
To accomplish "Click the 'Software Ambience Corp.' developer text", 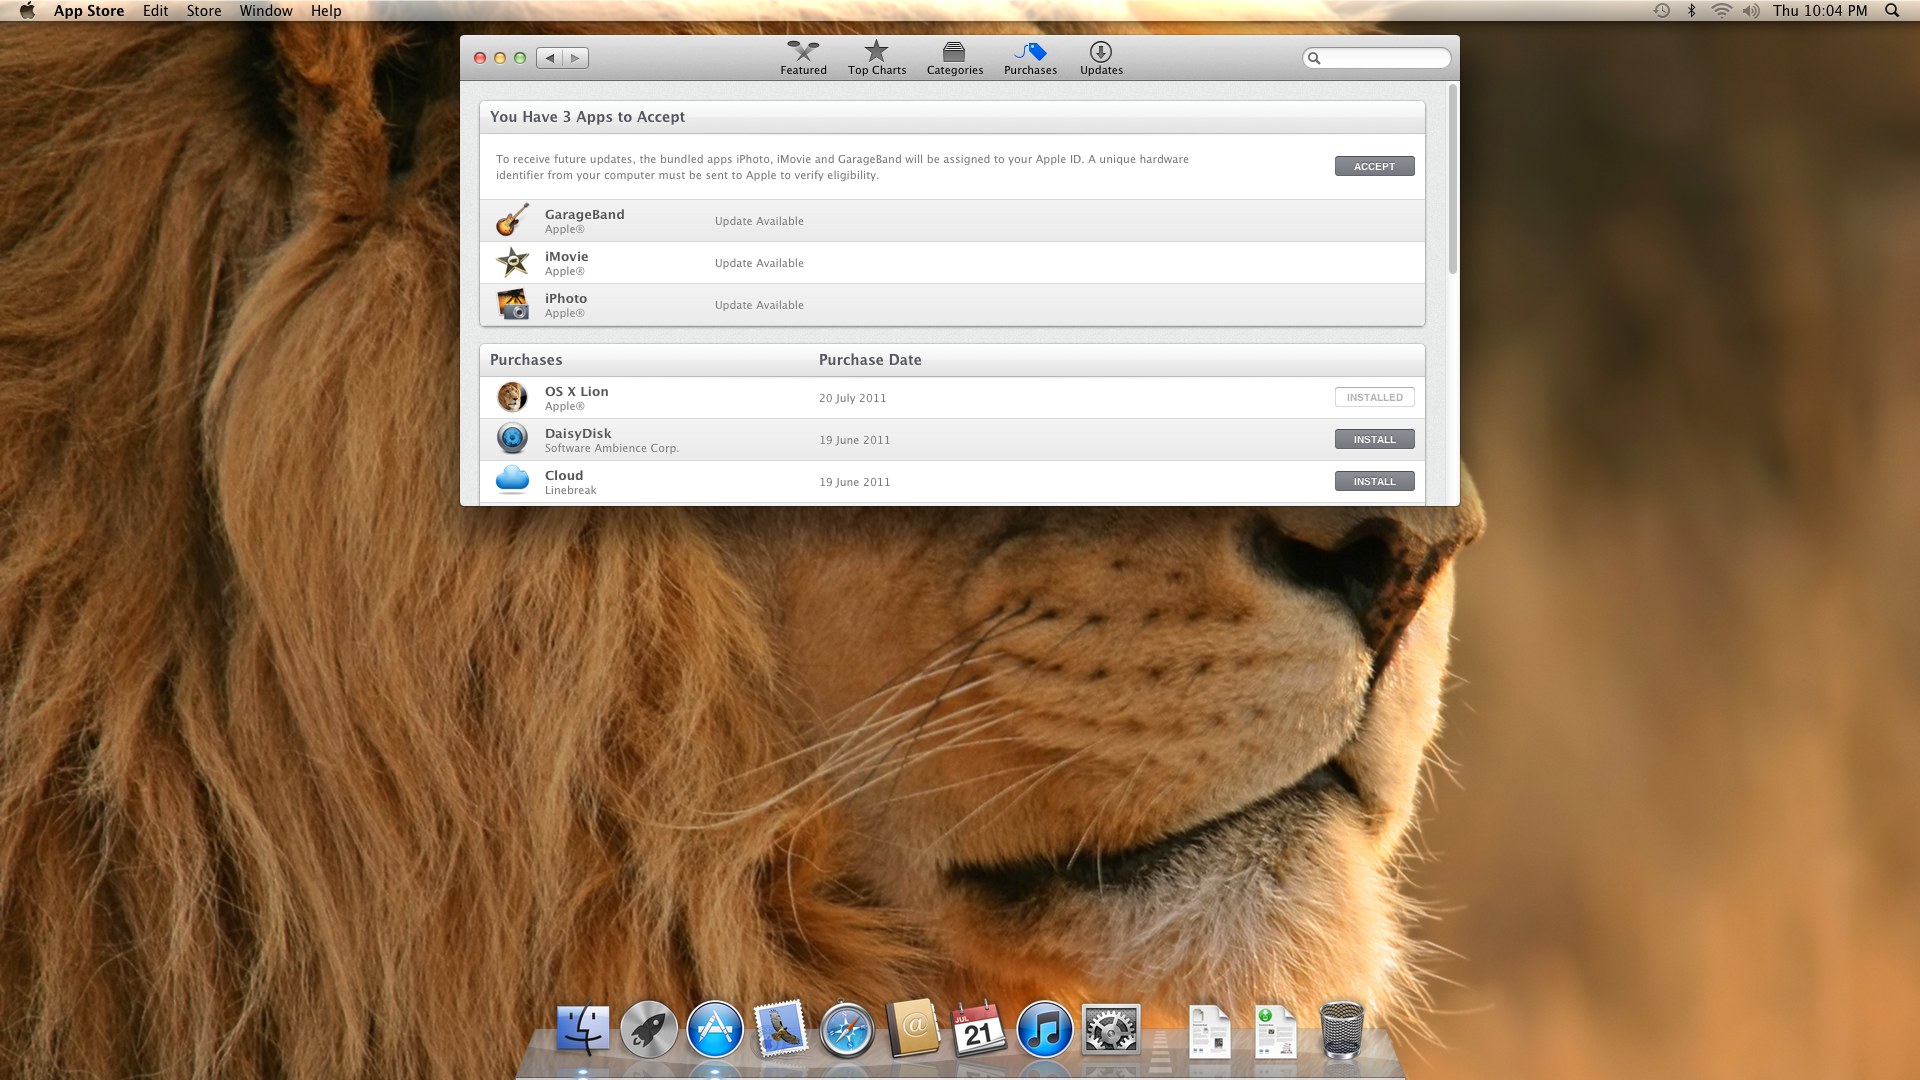I will click(611, 448).
